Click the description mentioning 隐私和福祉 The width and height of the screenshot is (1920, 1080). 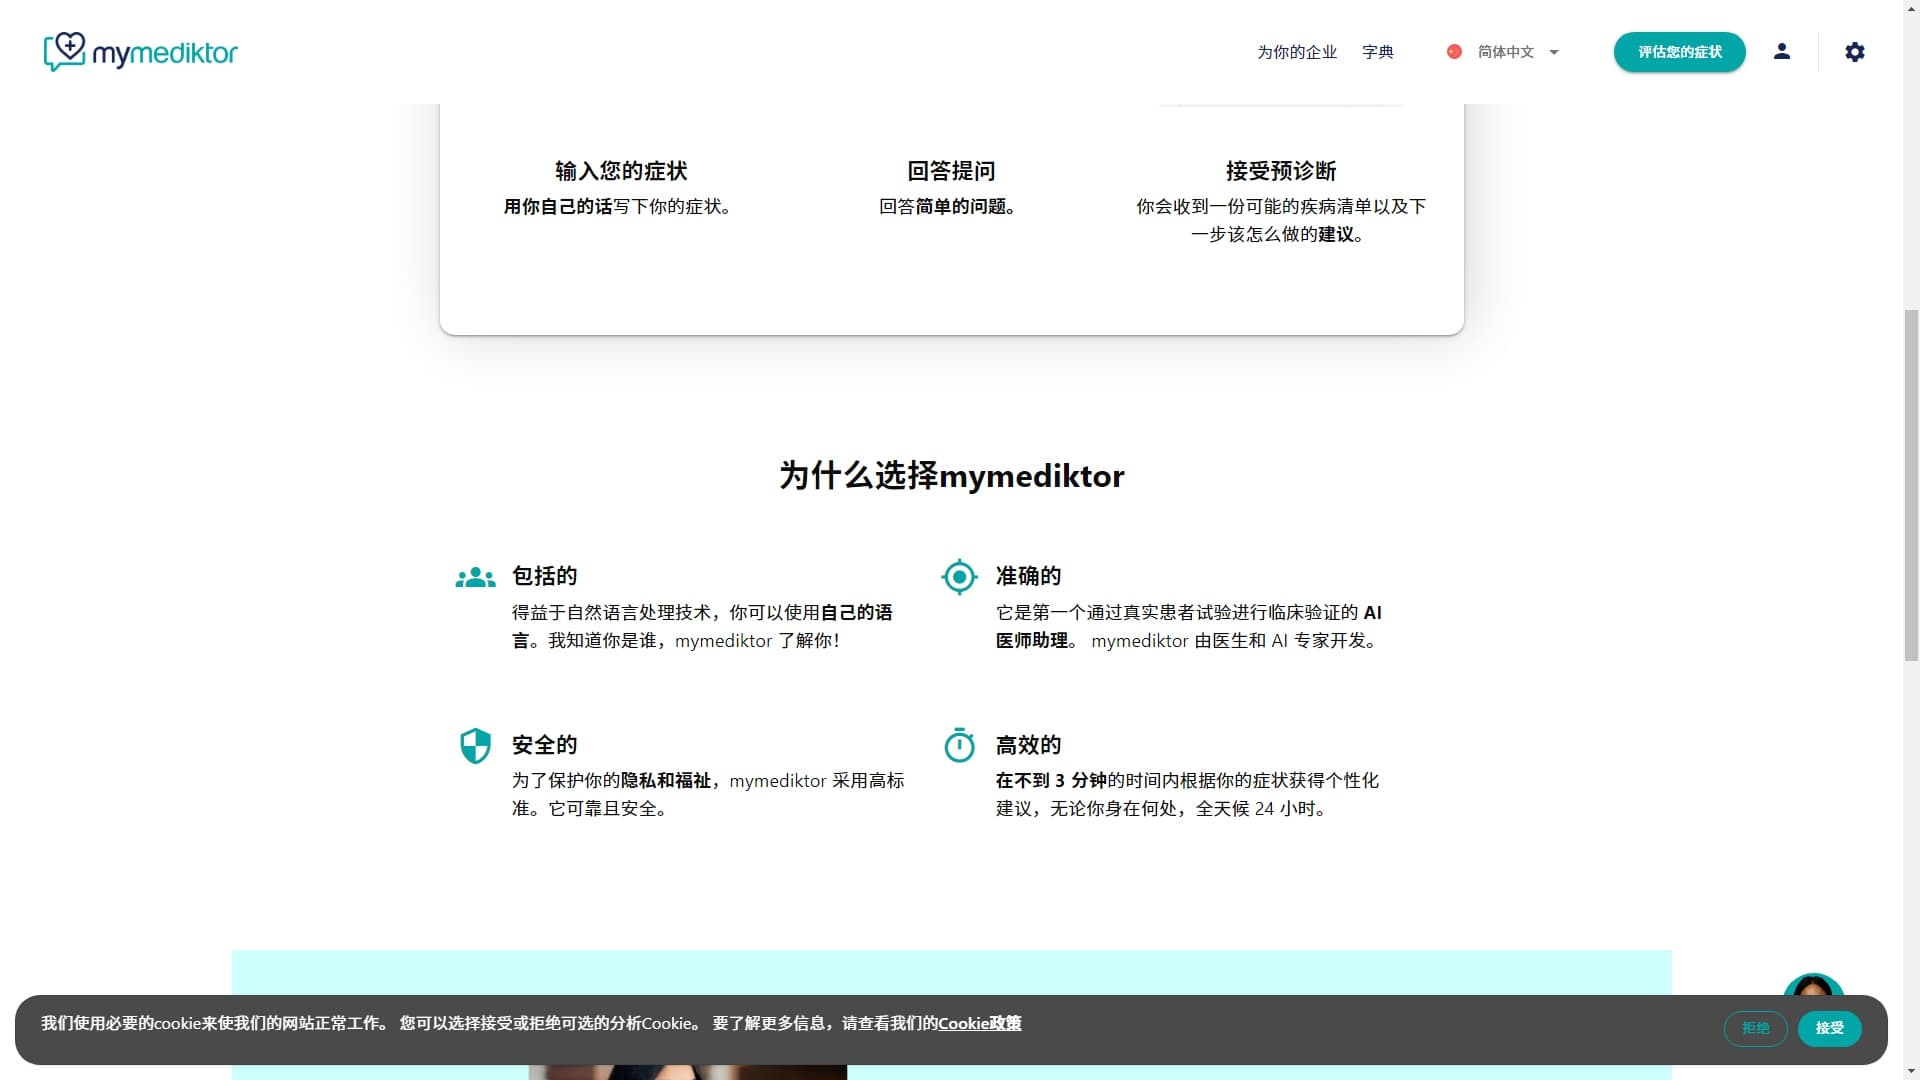point(708,795)
